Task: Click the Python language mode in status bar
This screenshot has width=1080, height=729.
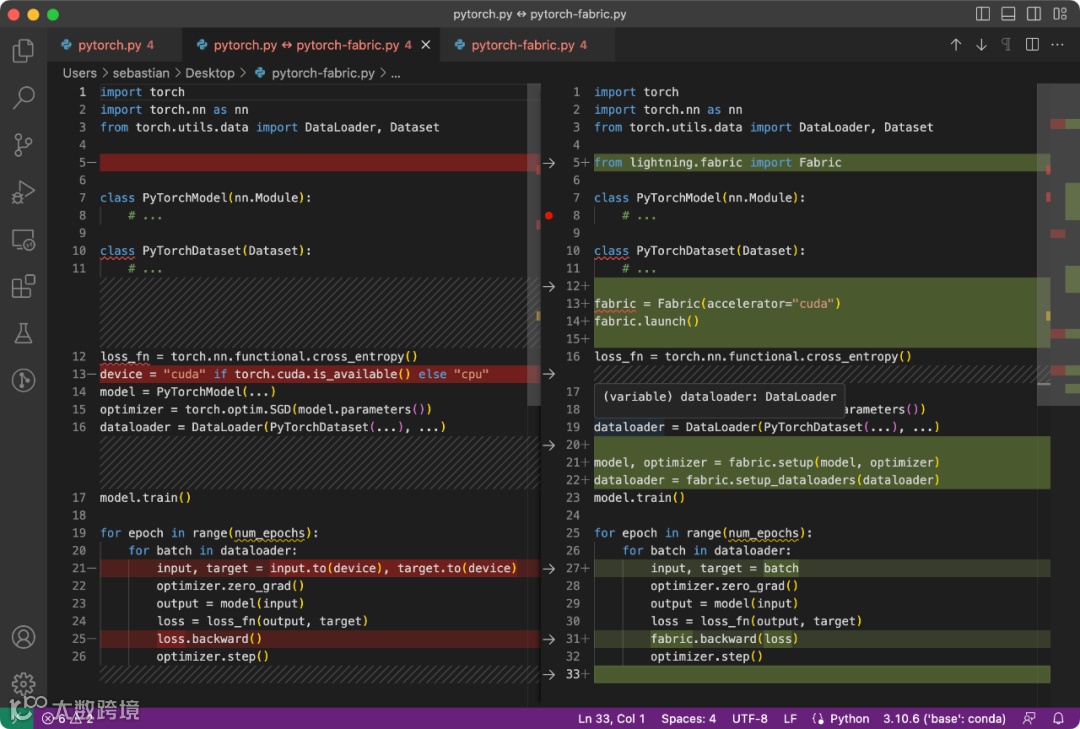Action: pos(849,718)
